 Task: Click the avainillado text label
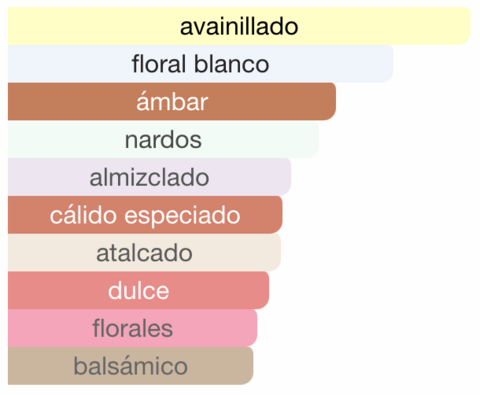[239, 27]
